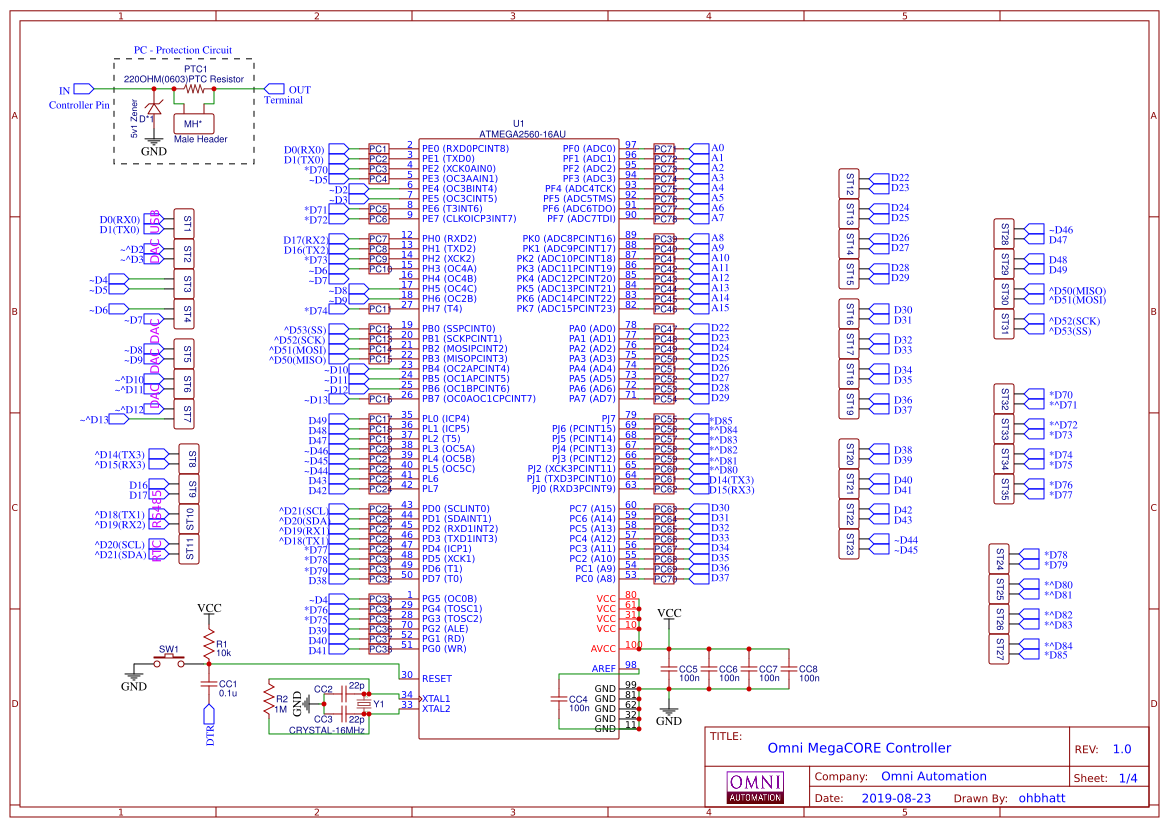The width and height of the screenshot is (1169, 827).
Task: Click the Omni MegaCORE Controller title text
Action: [x=859, y=748]
